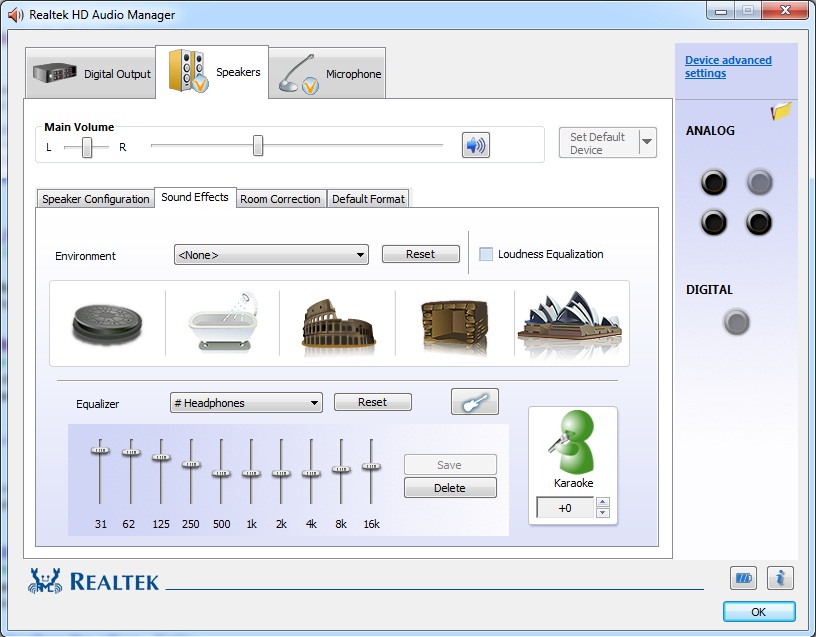The width and height of the screenshot is (816, 637).
Task: Switch to the Microphone device tab
Action: 327,73
